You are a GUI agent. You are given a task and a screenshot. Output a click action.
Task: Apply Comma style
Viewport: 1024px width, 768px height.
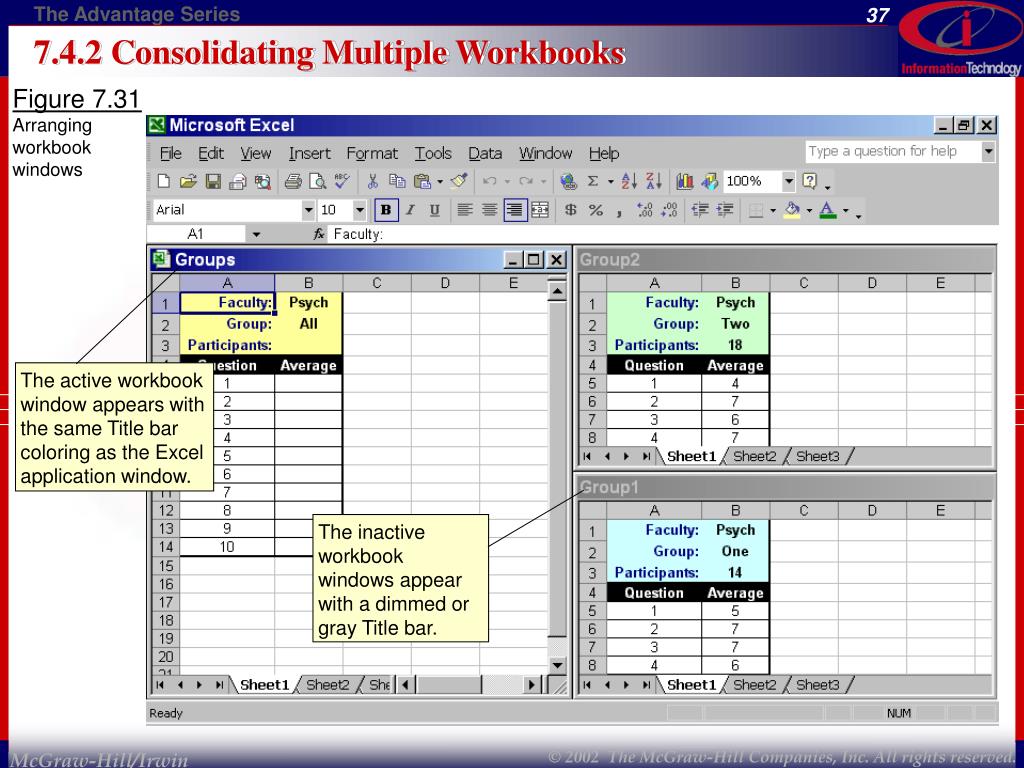coord(618,211)
